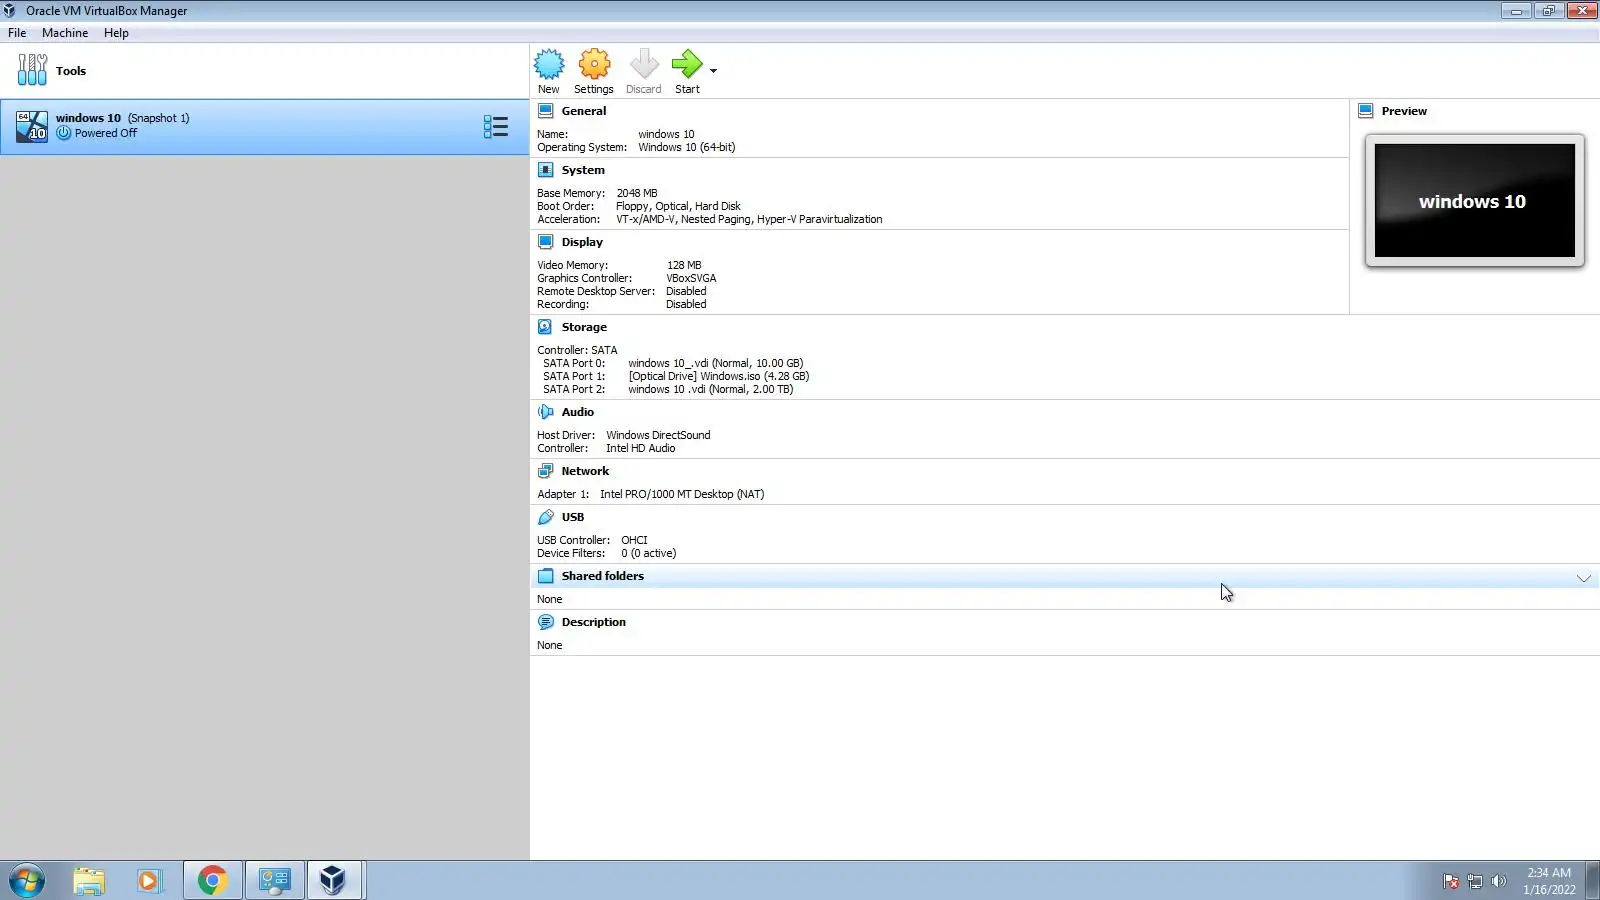Click the Network section icon
Image resolution: width=1600 pixels, height=900 pixels.
(x=546, y=471)
